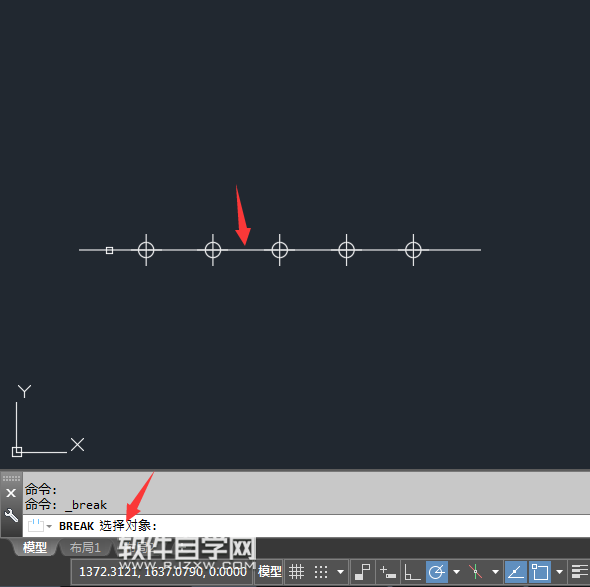Toggle lineweight display icon
The height and width of the screenshot is (587, 590).
tap(579, 572)
